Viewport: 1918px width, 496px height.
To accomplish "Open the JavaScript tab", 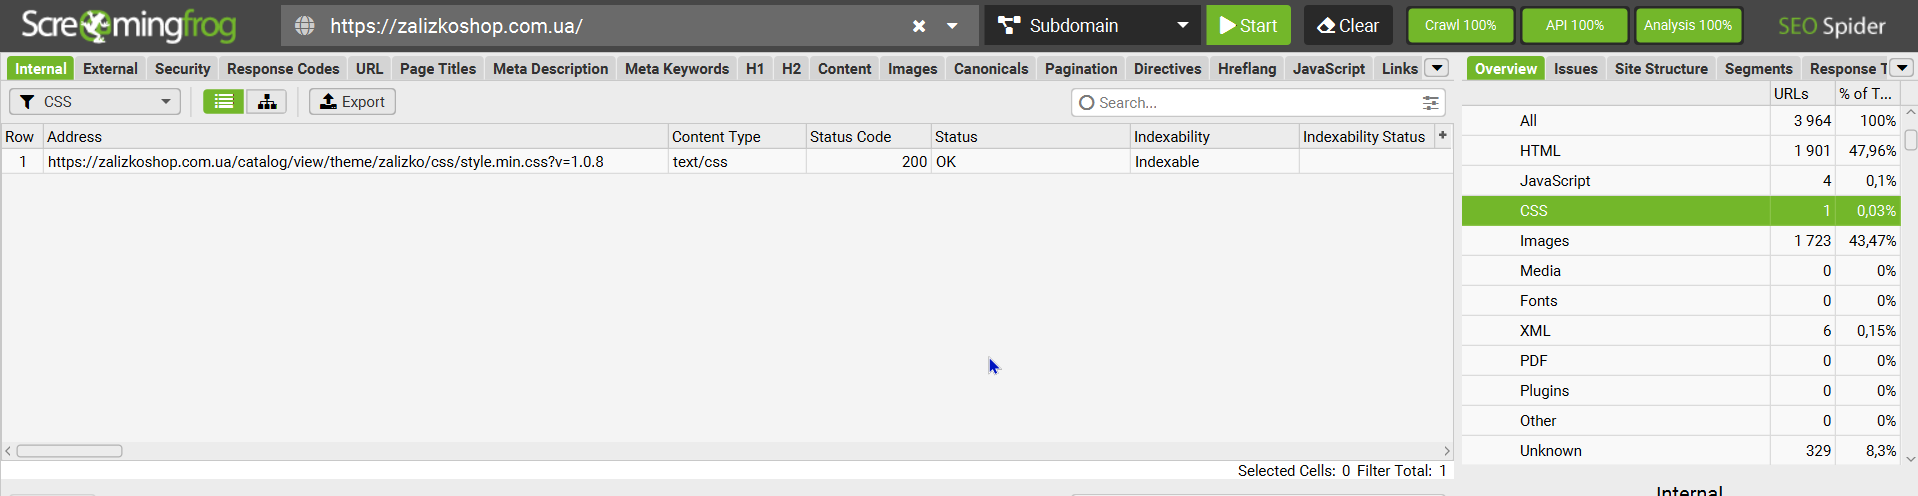I will (x=1328, y=68).
